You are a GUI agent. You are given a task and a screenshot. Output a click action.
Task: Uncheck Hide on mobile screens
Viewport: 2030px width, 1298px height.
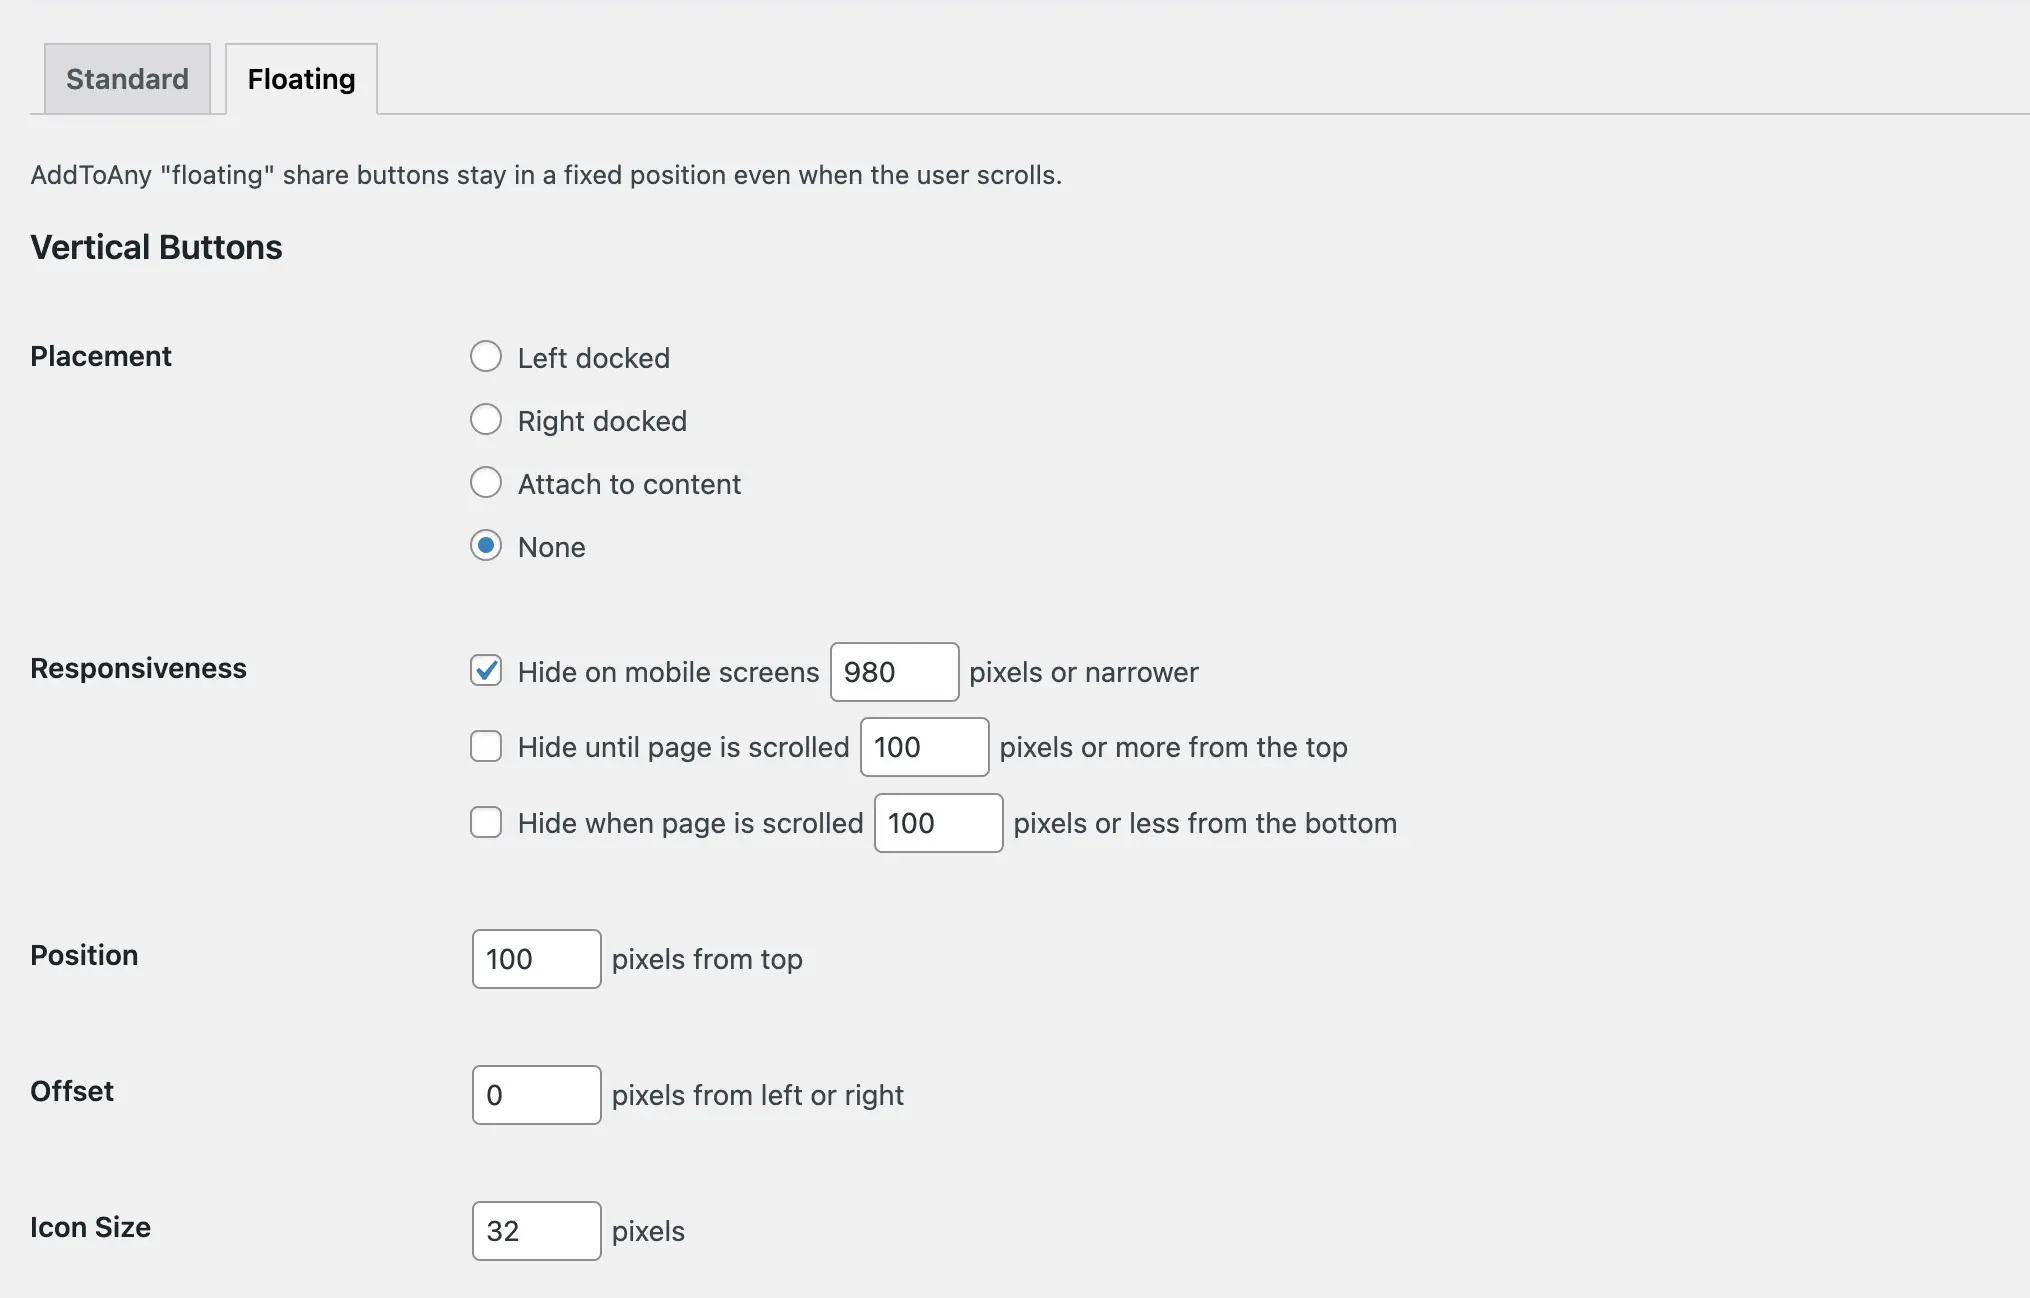486,670
